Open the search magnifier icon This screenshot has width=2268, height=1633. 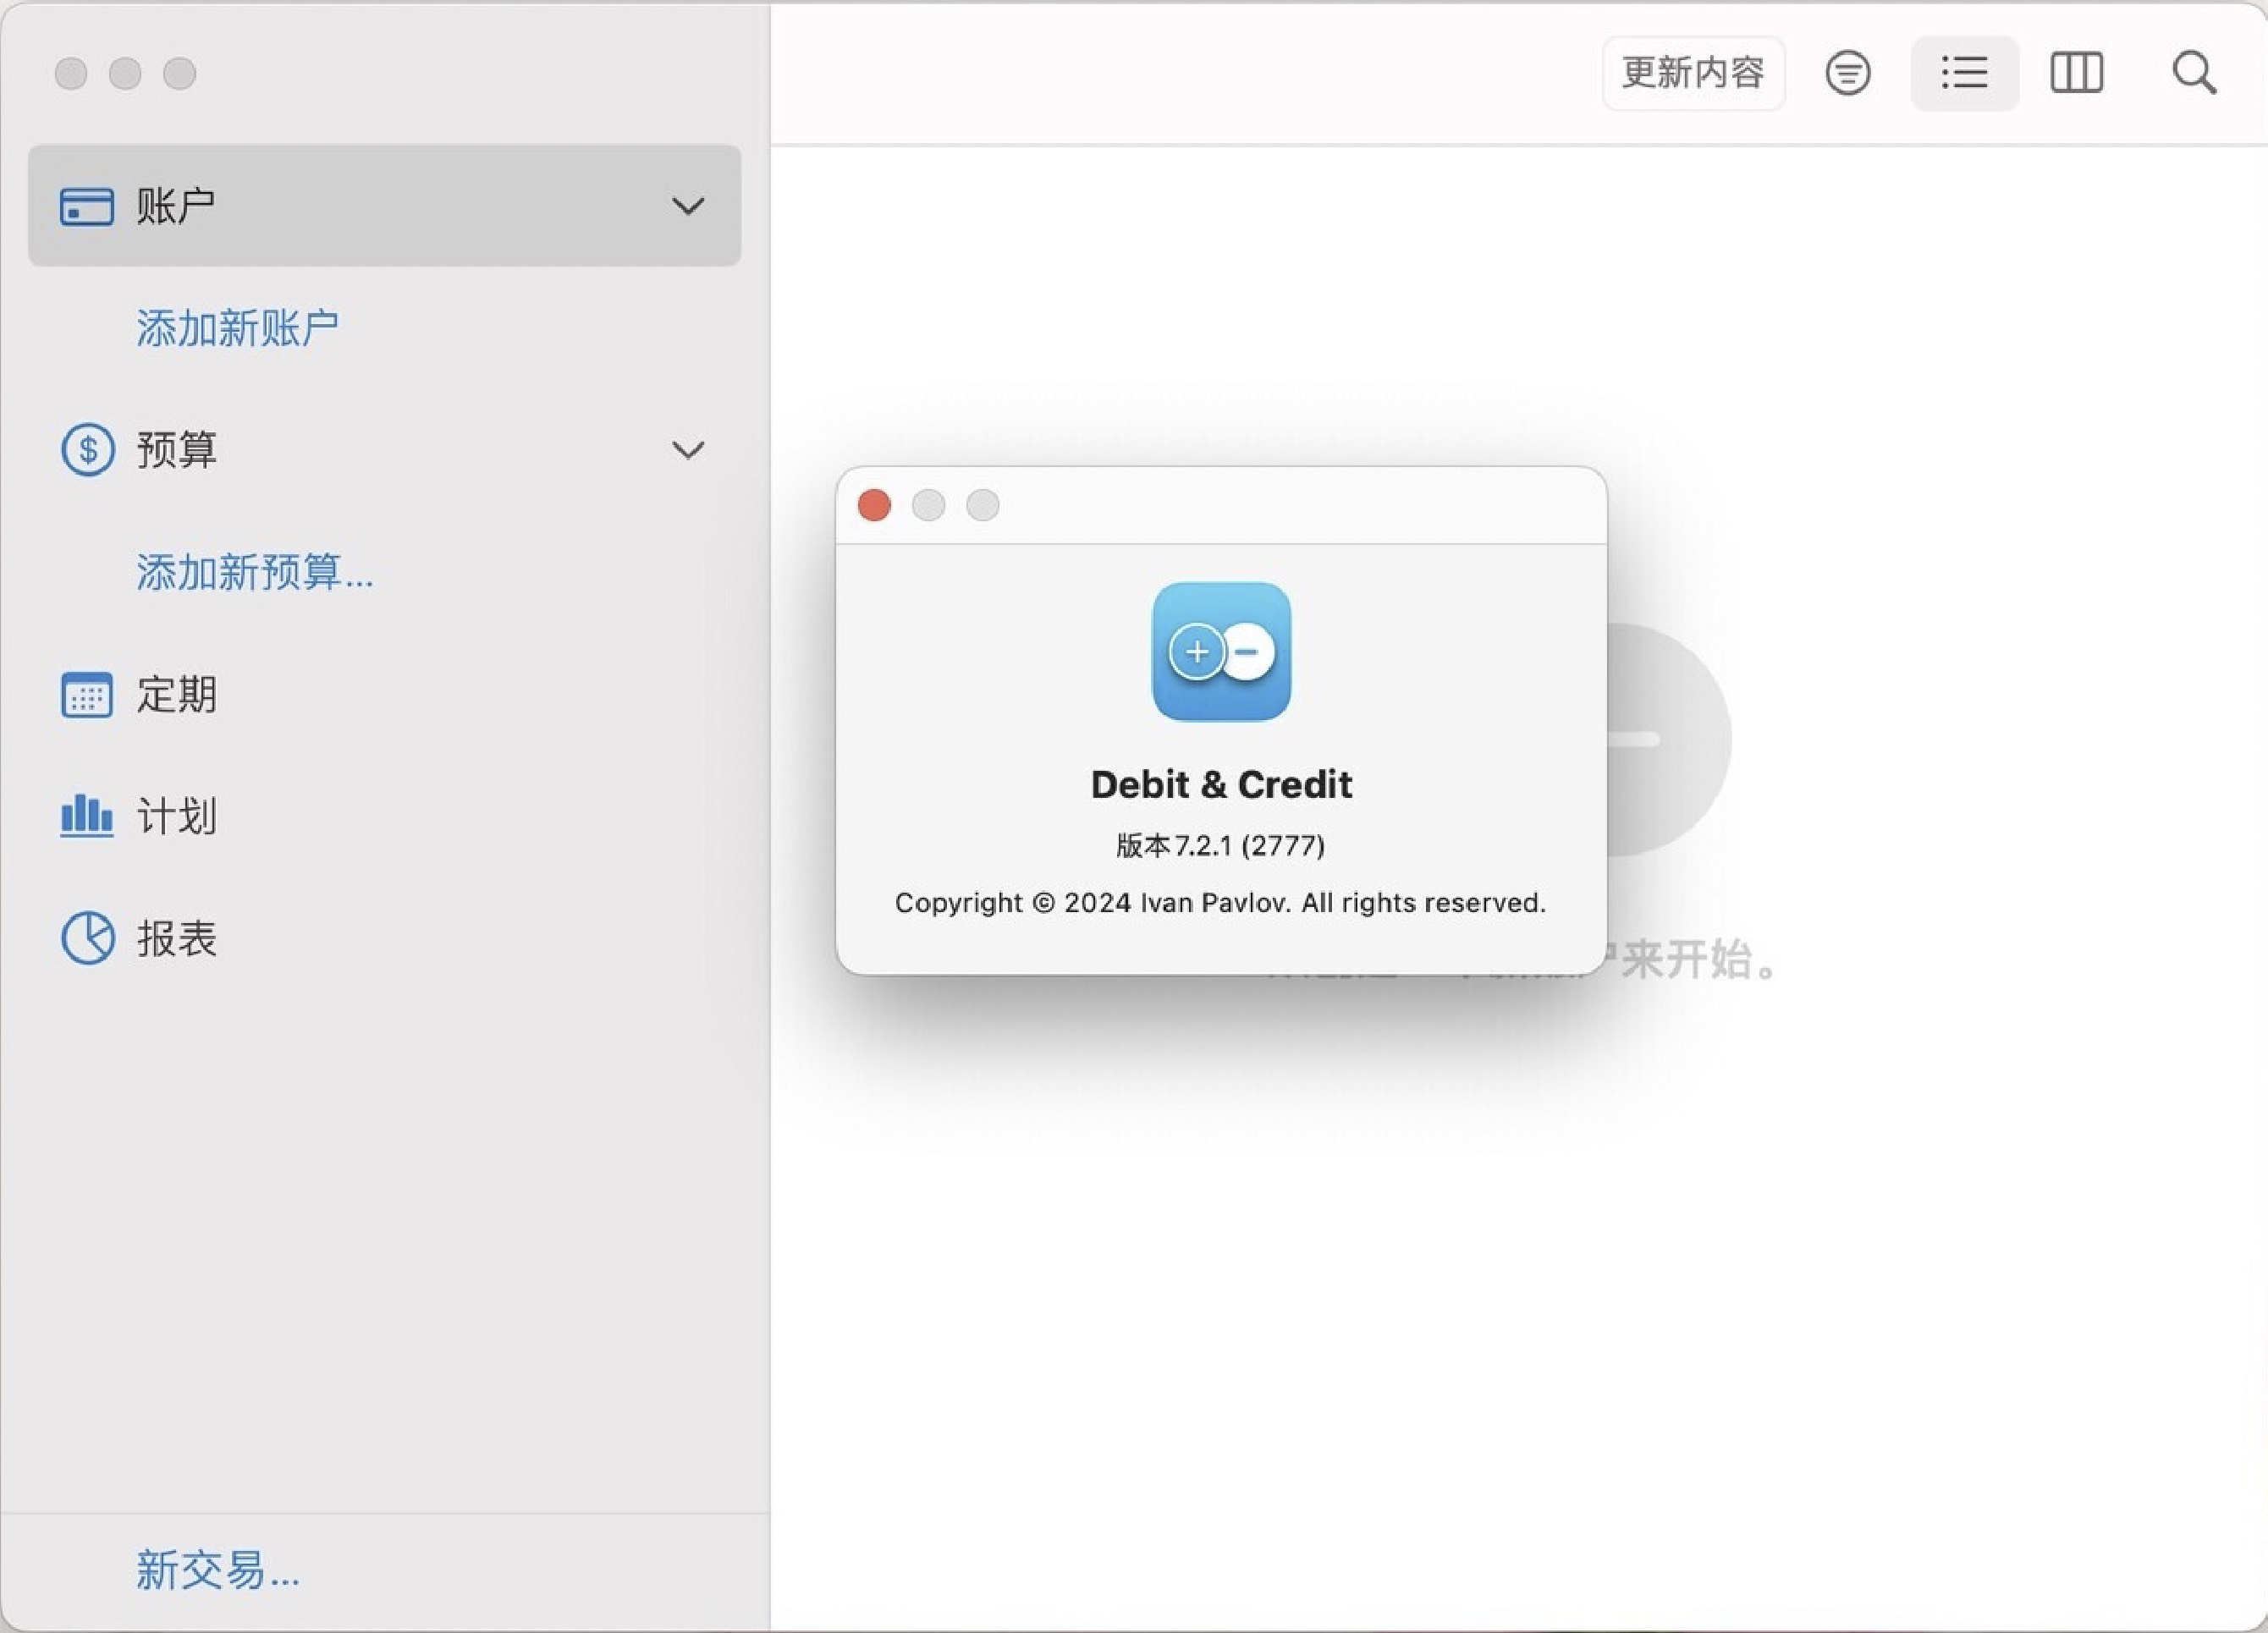click(x=2194, y=73)
